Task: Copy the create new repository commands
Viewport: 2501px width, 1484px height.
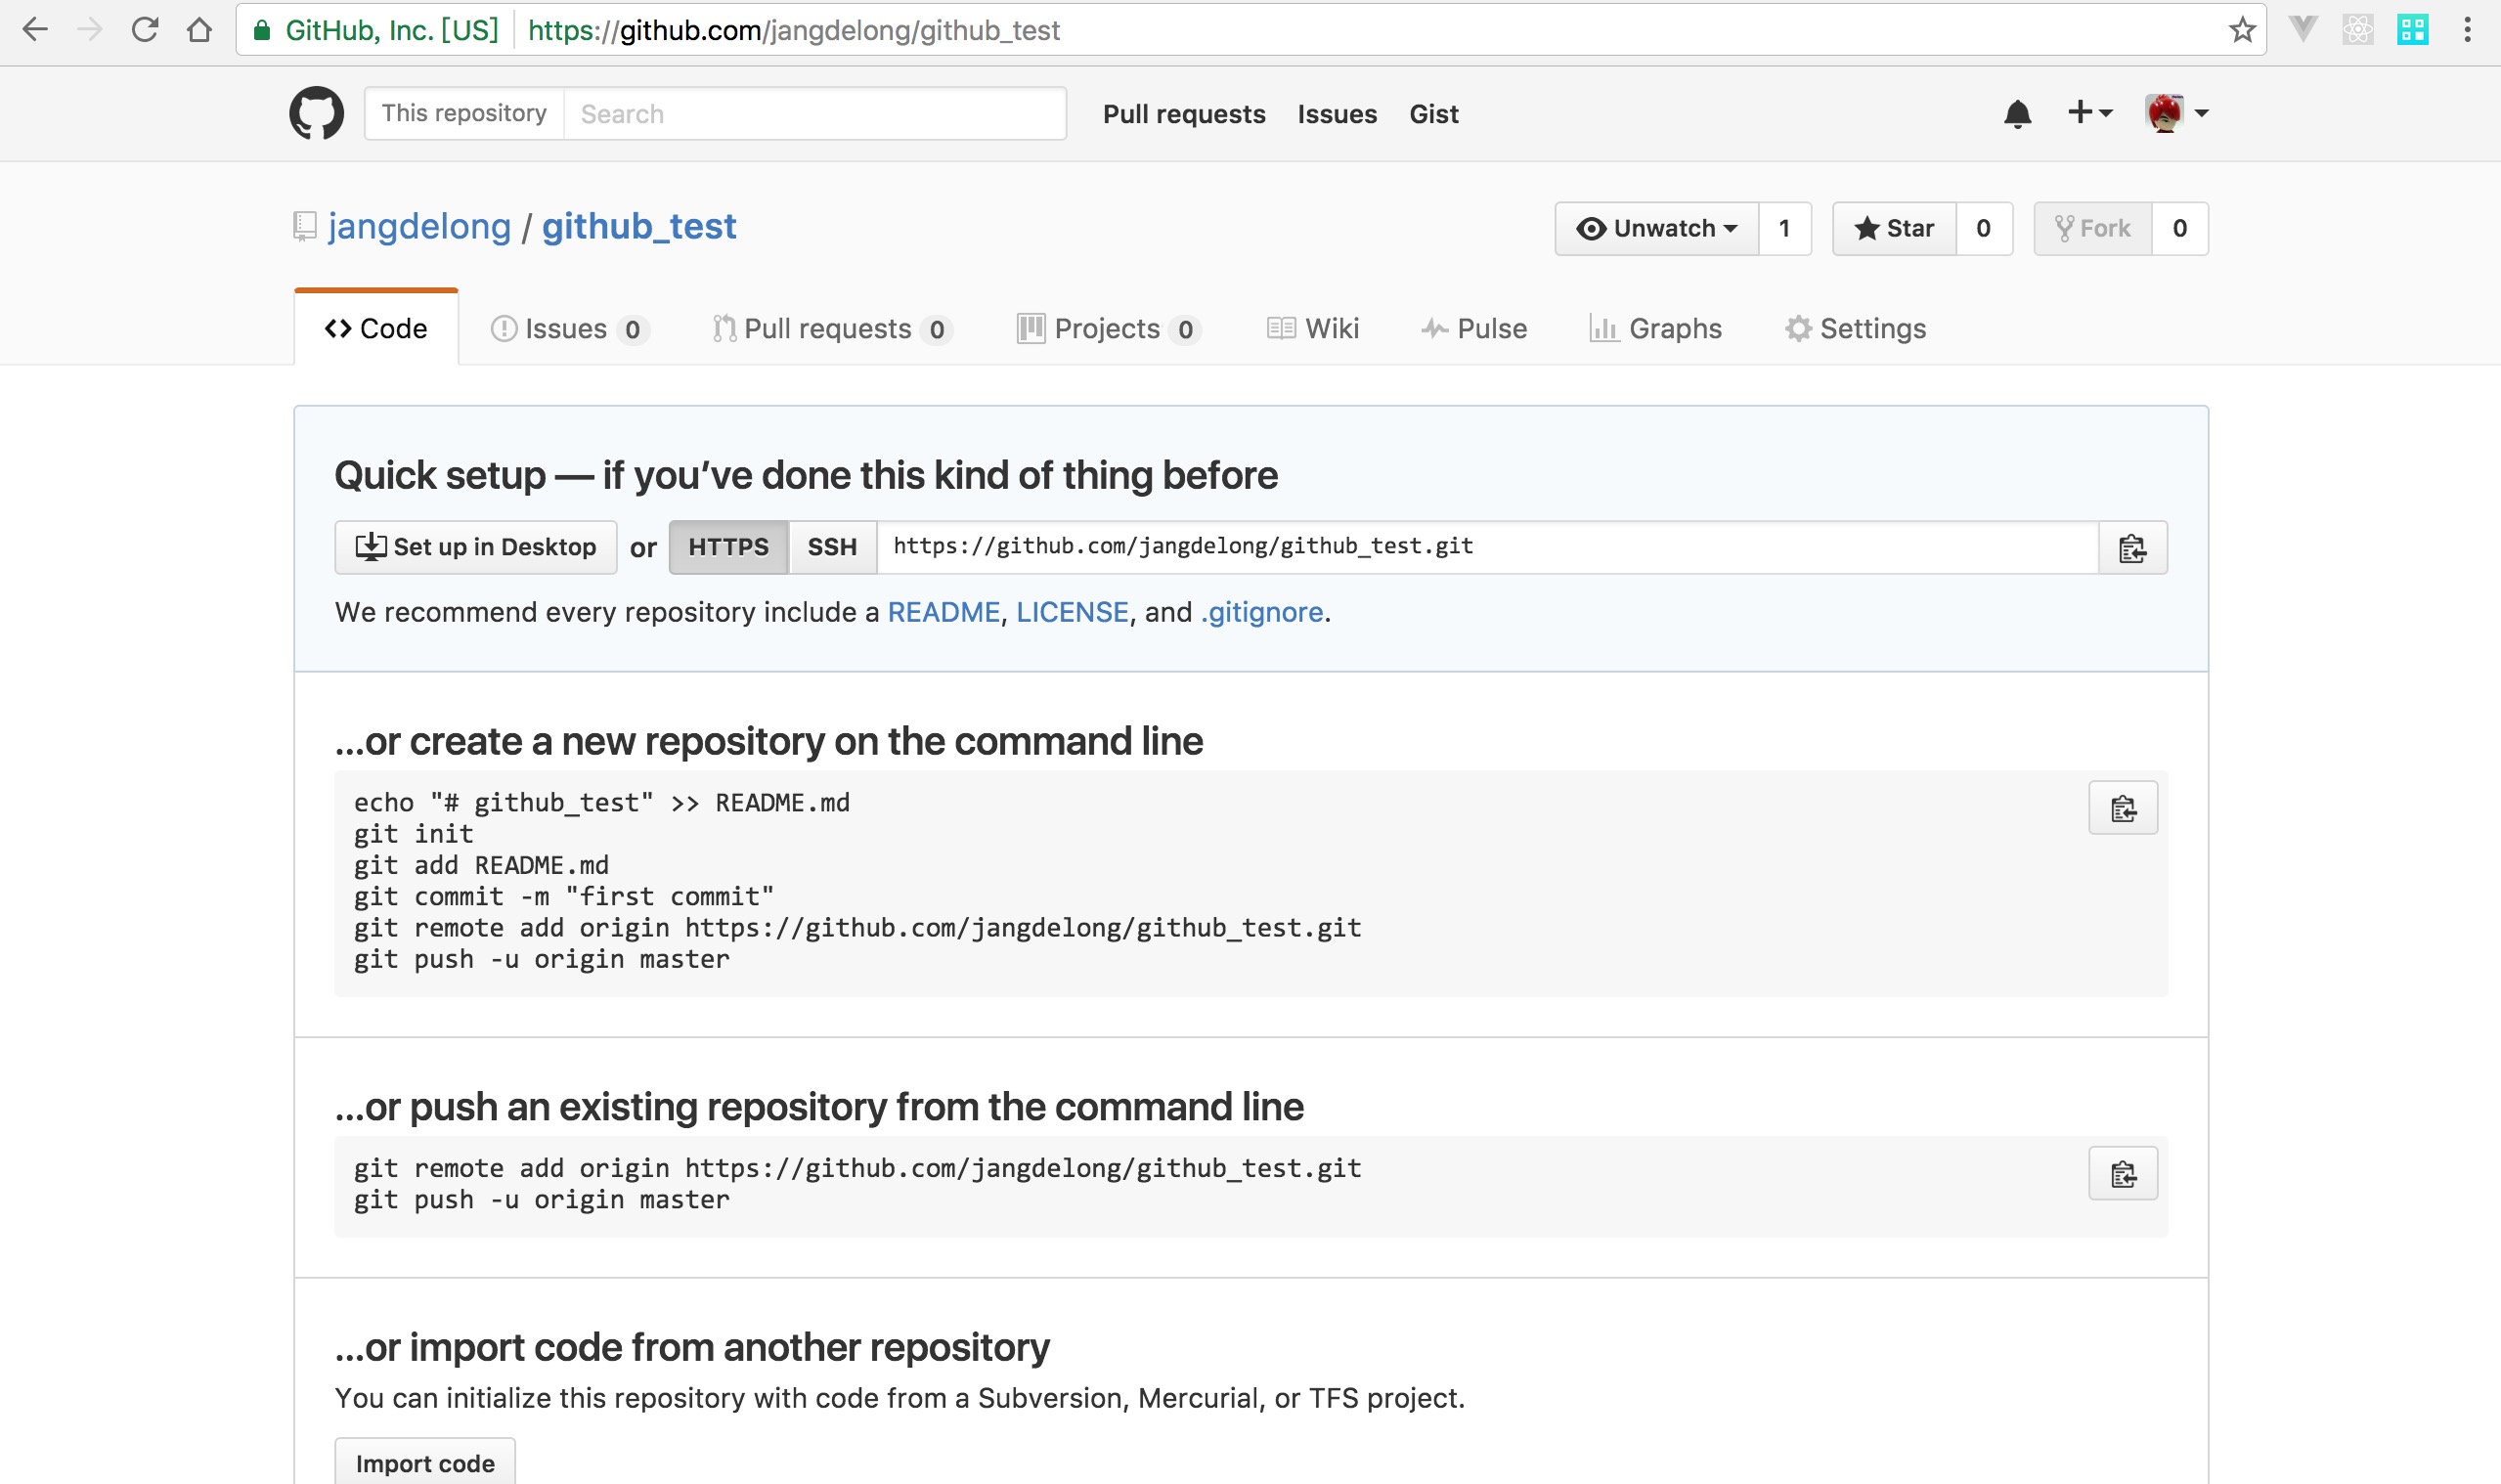Action: tap(2123, 808)
